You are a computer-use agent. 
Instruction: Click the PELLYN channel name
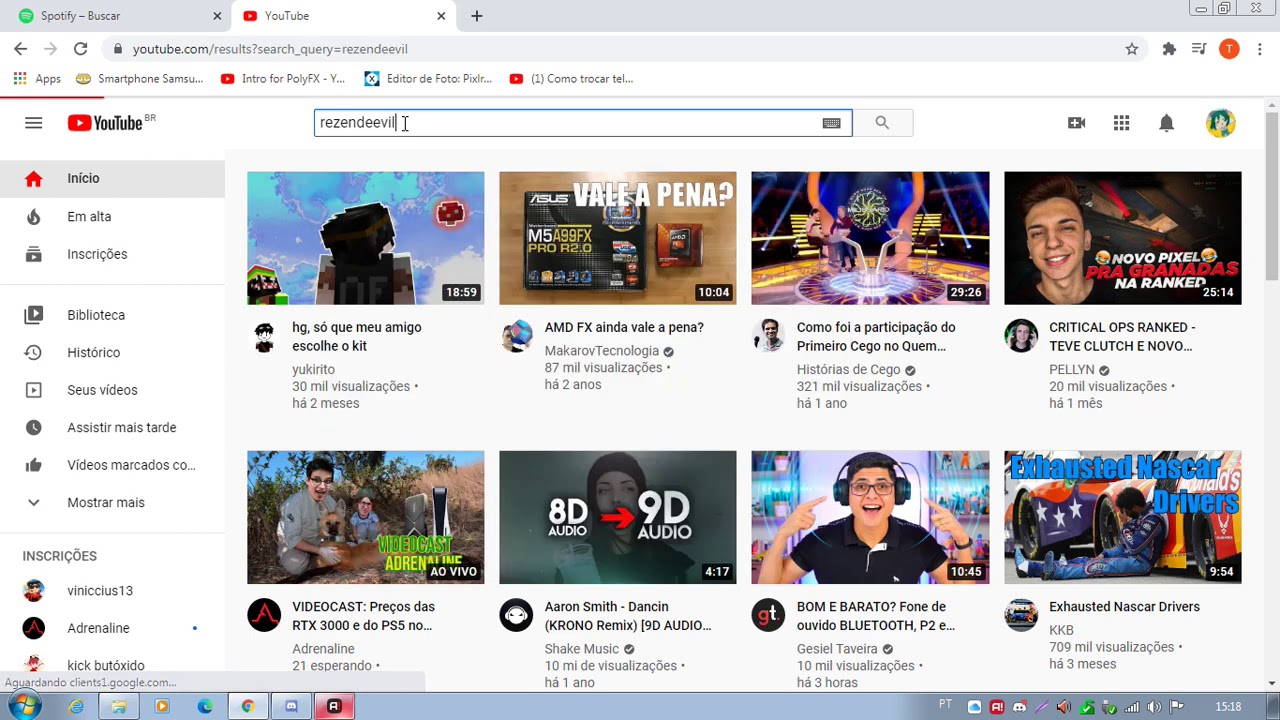pos(1071,370)
